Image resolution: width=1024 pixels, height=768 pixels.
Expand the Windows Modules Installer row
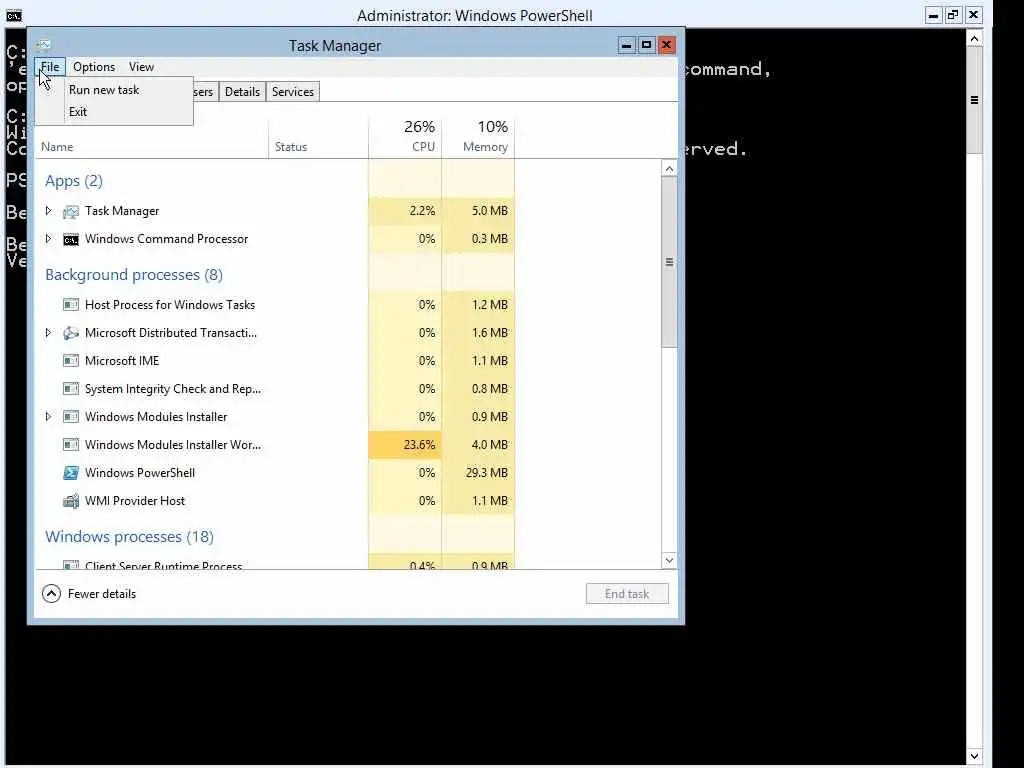[x=48, y=417]
